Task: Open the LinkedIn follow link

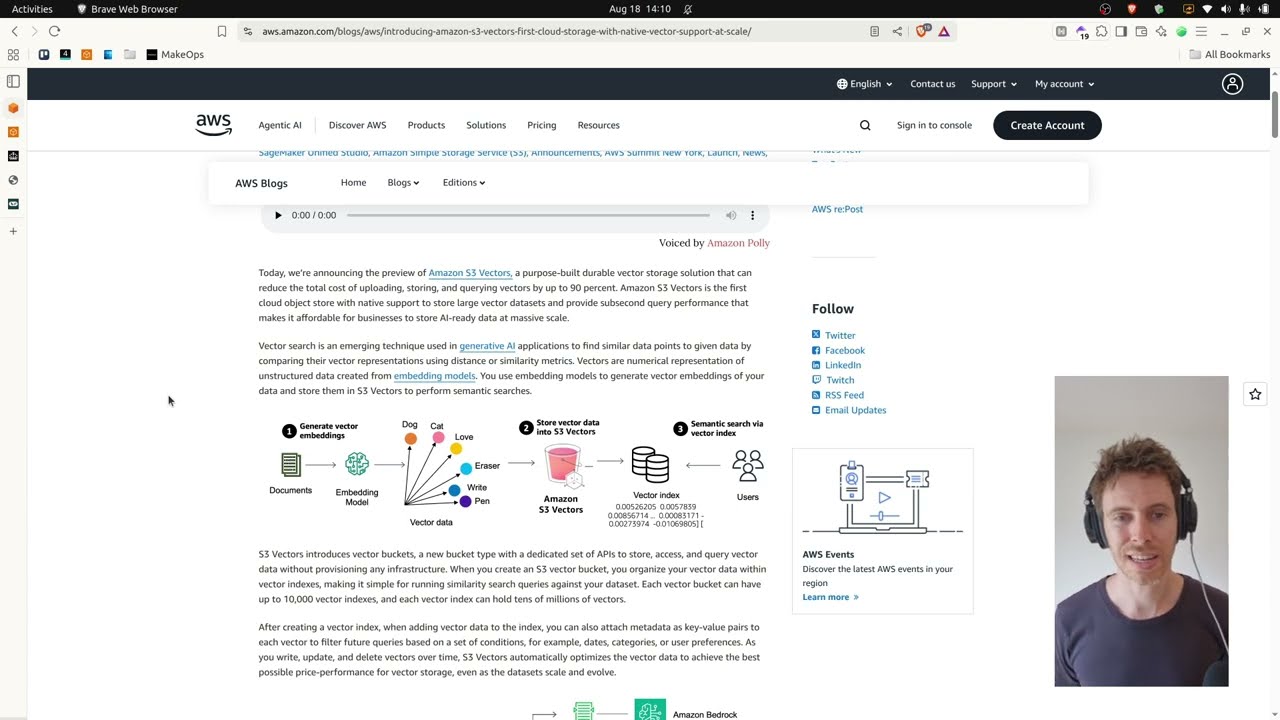Action: pos(843,365)
